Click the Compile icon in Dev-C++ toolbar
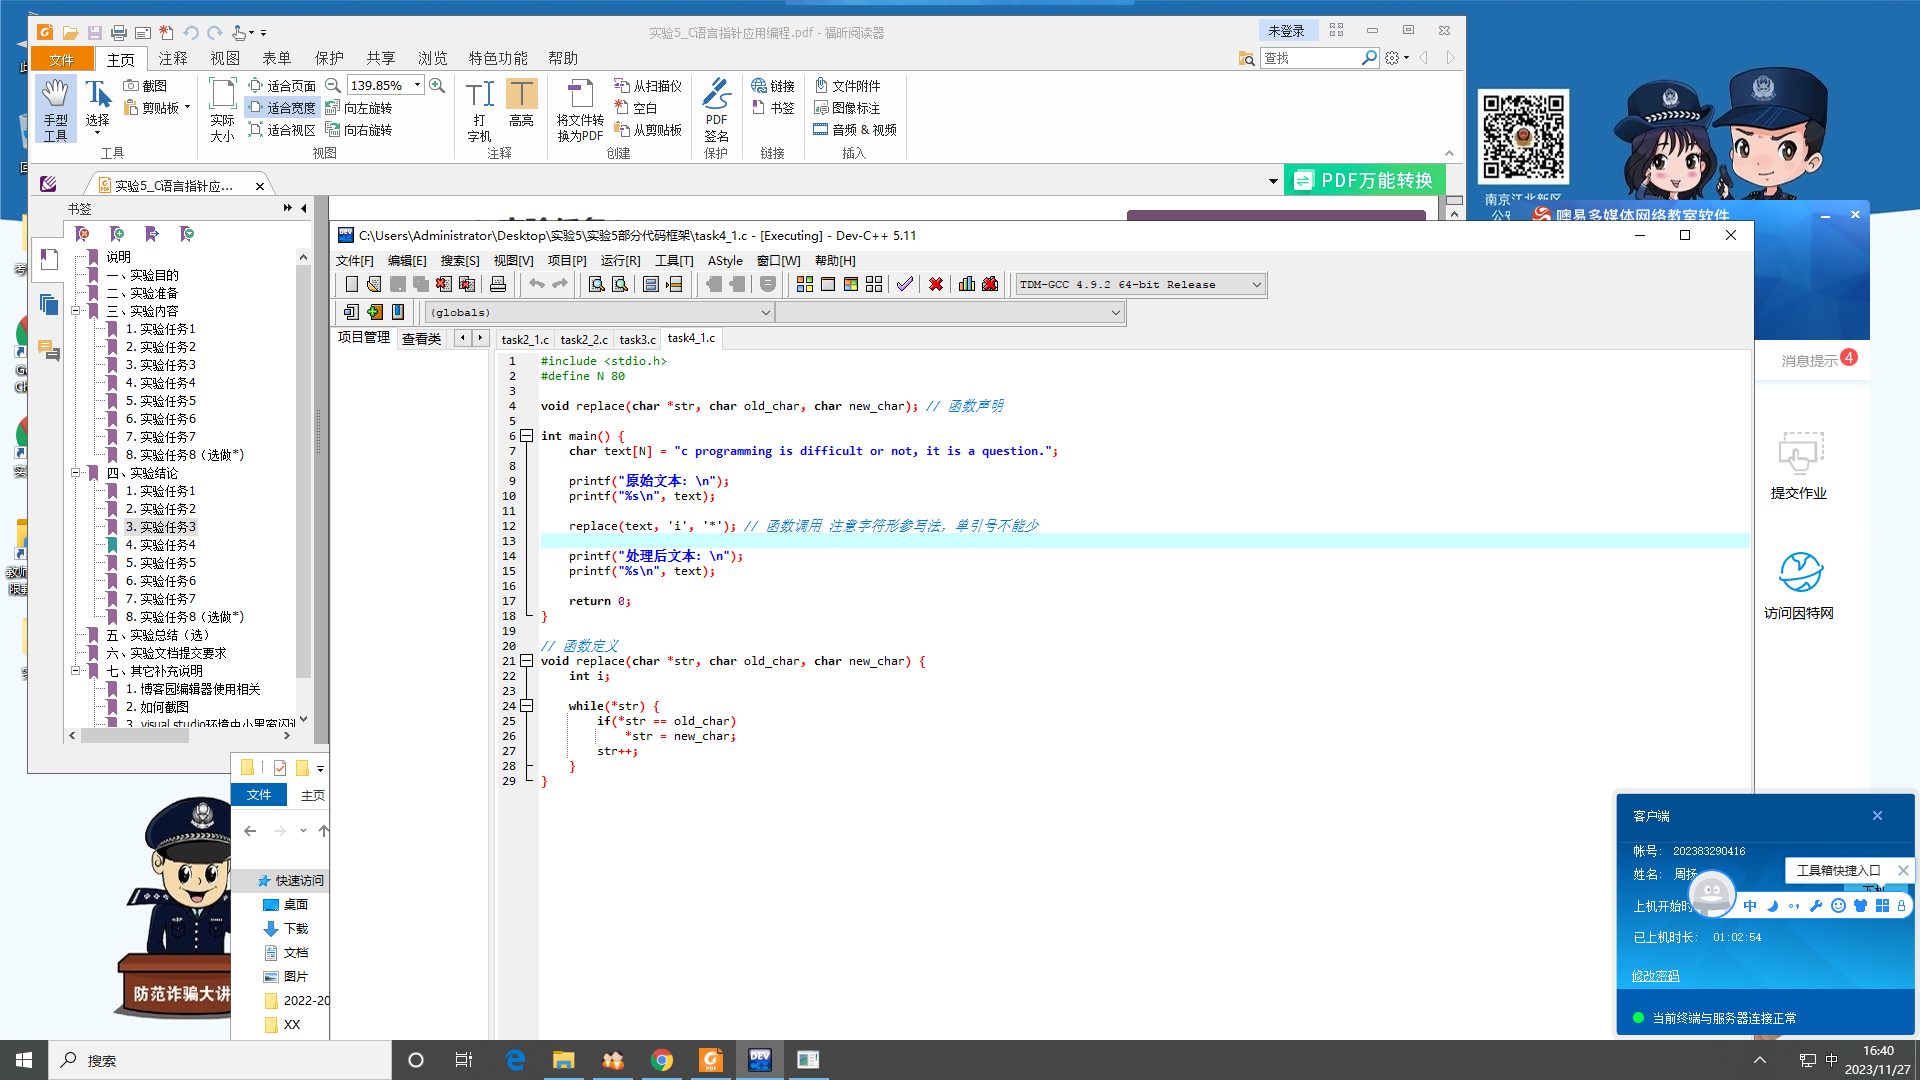This screenshot has height=1080, width=1920. coord(804,285)
